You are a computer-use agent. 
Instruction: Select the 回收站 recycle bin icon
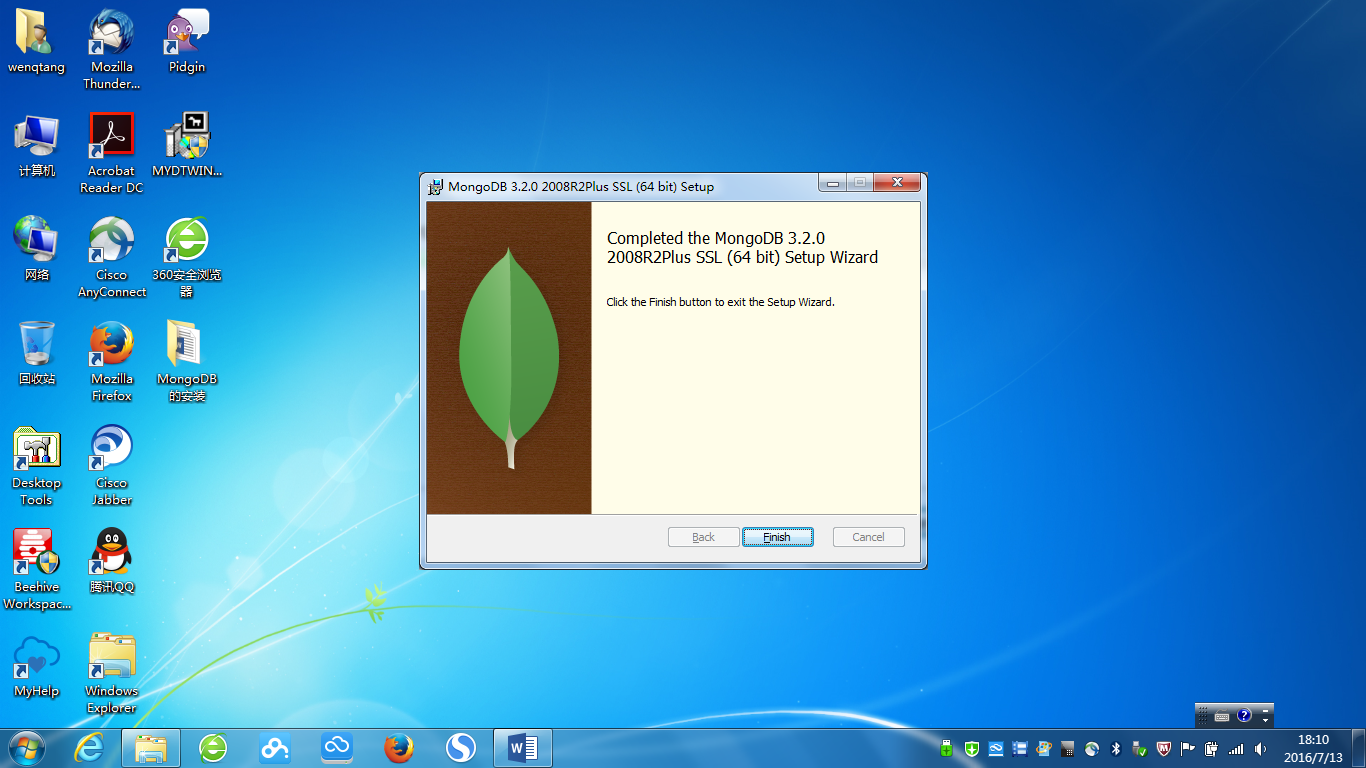click(x=37, y=354)
